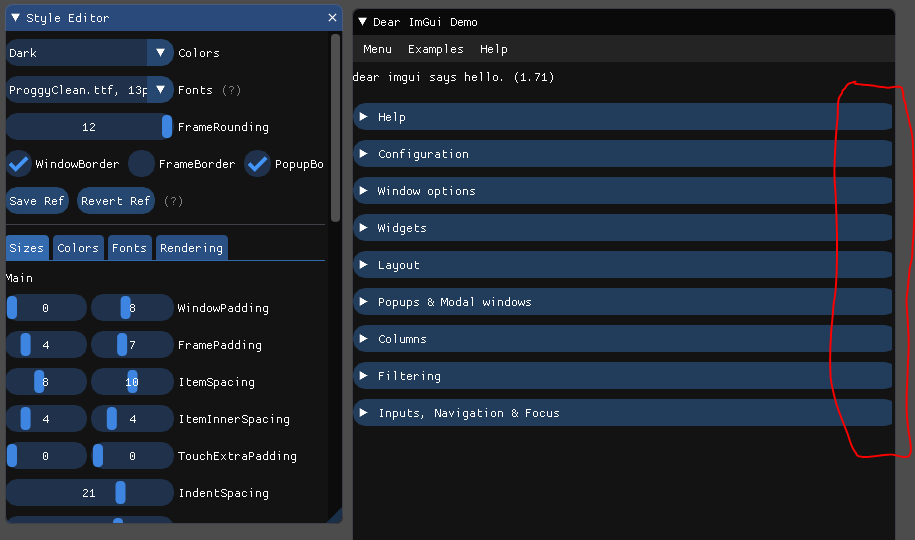
Task: Expand the Widgets section
Action: point(623,228)
